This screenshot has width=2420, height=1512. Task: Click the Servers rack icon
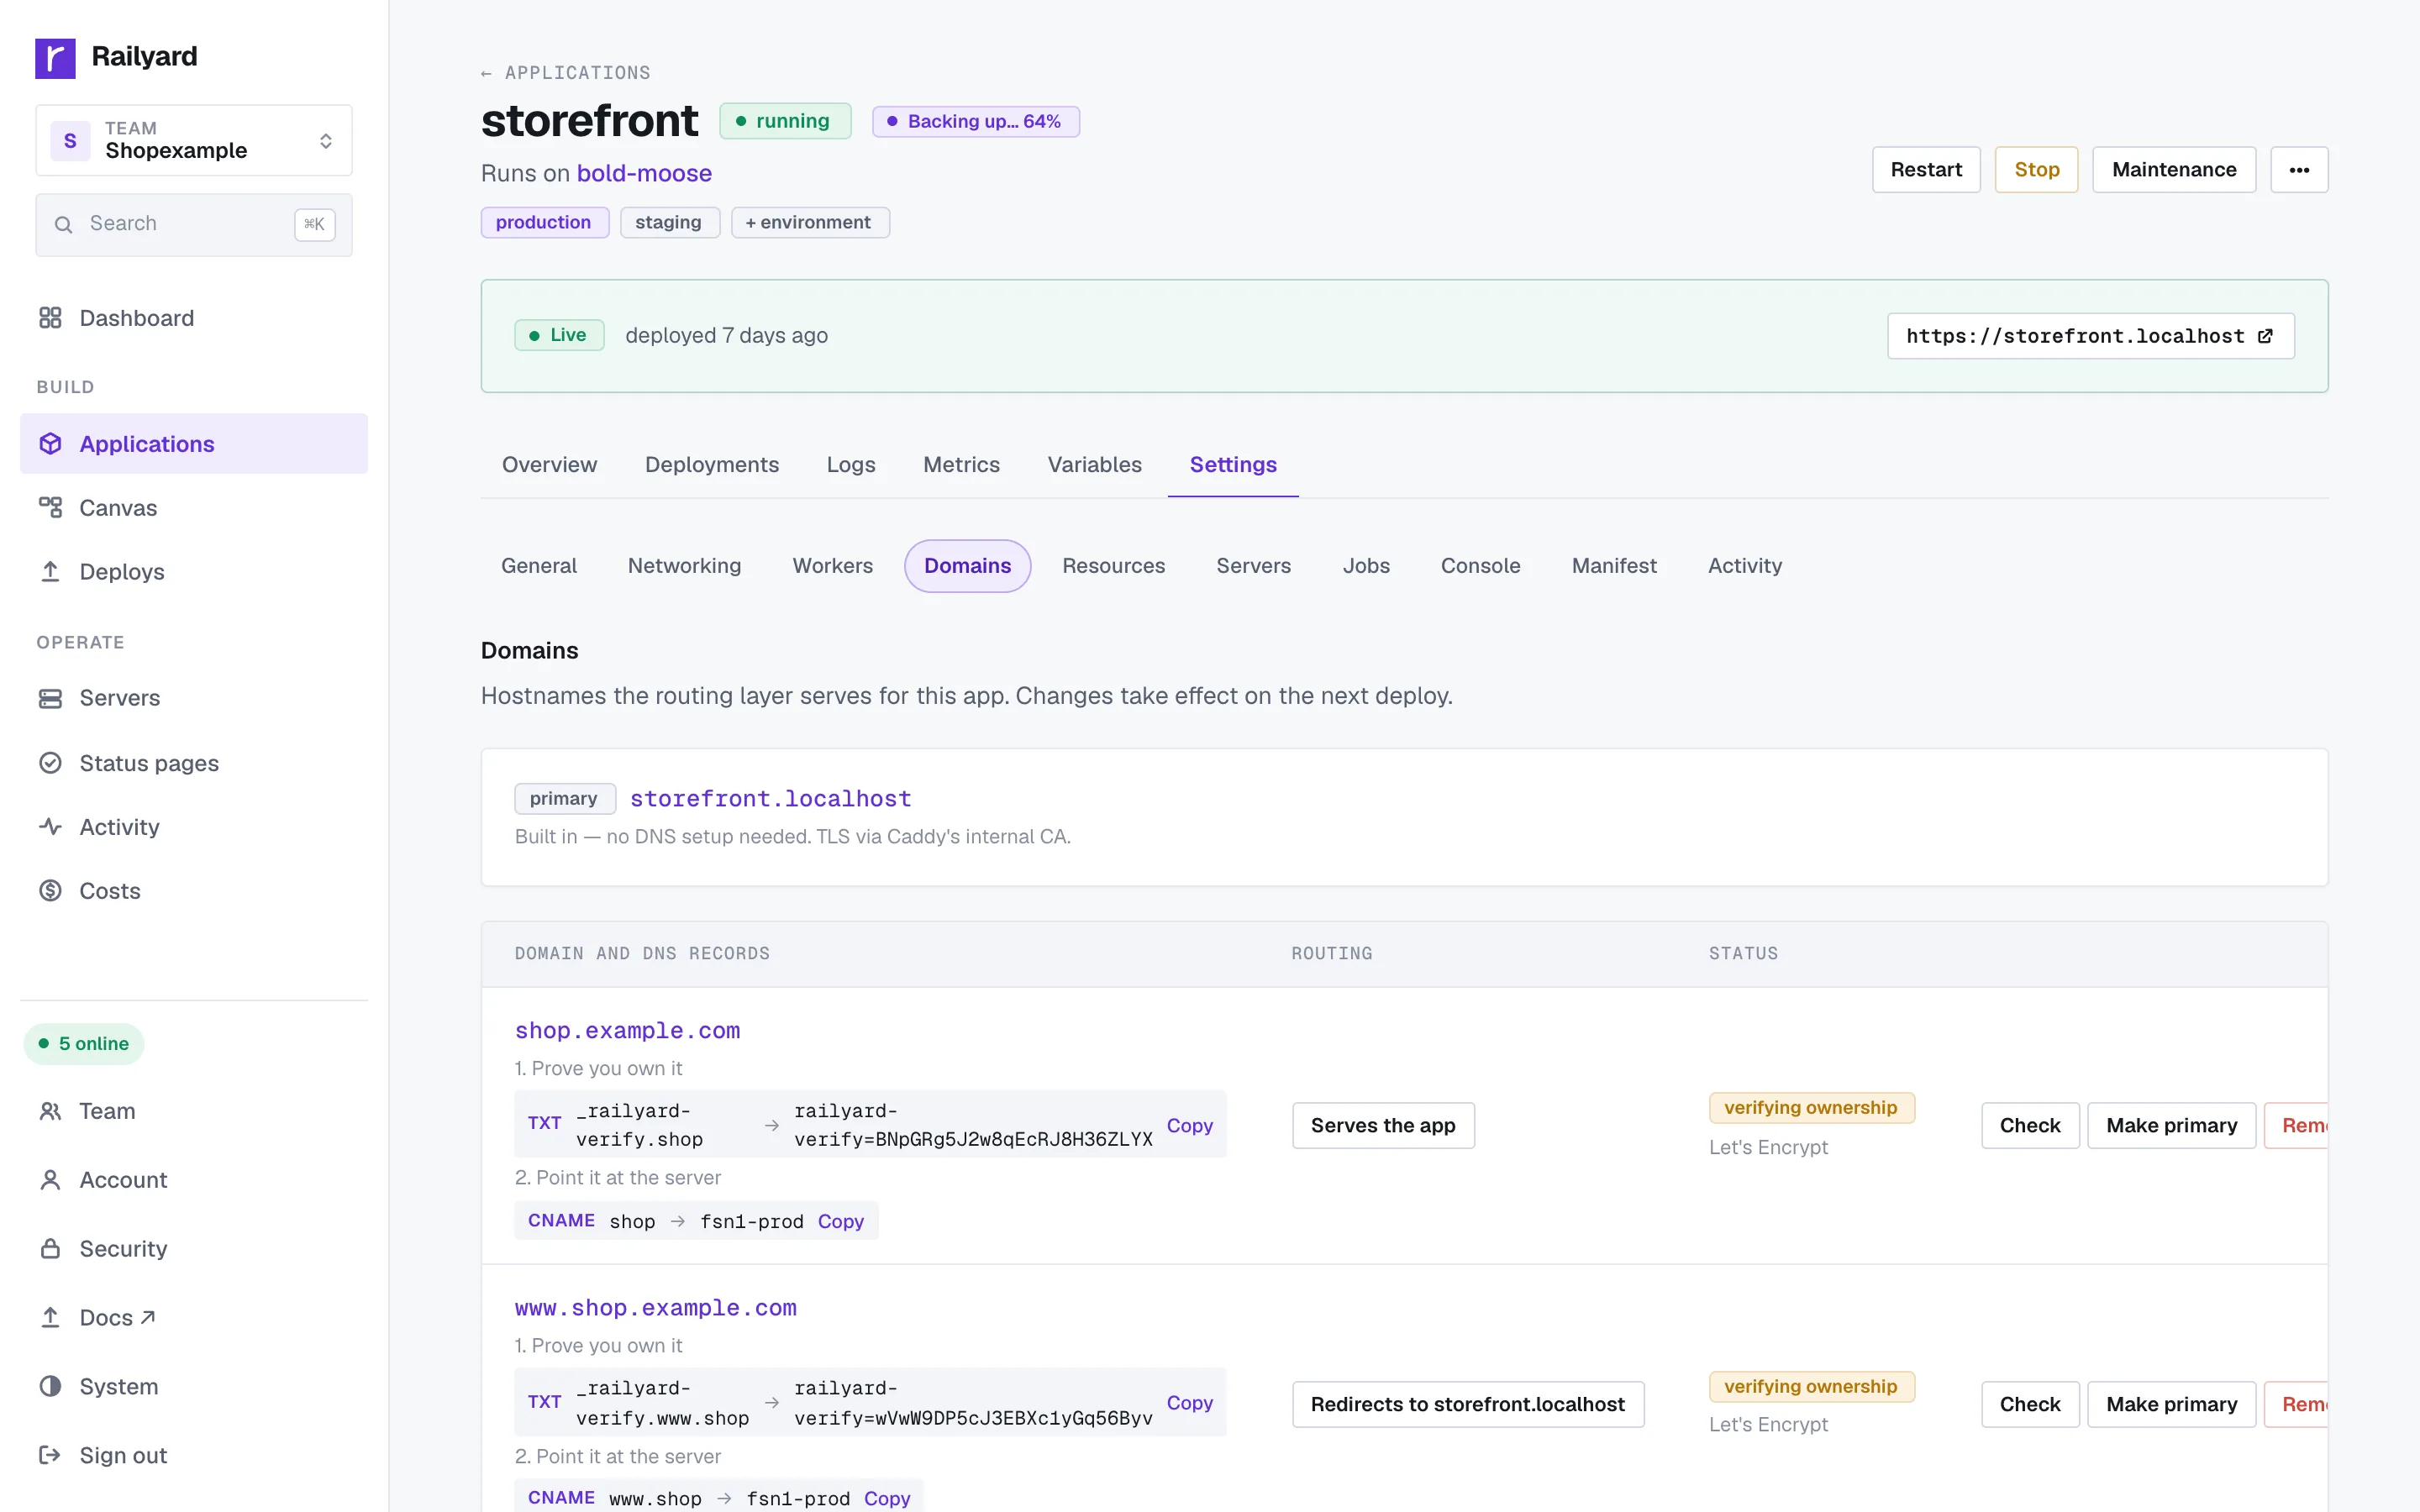coord(50,698)
